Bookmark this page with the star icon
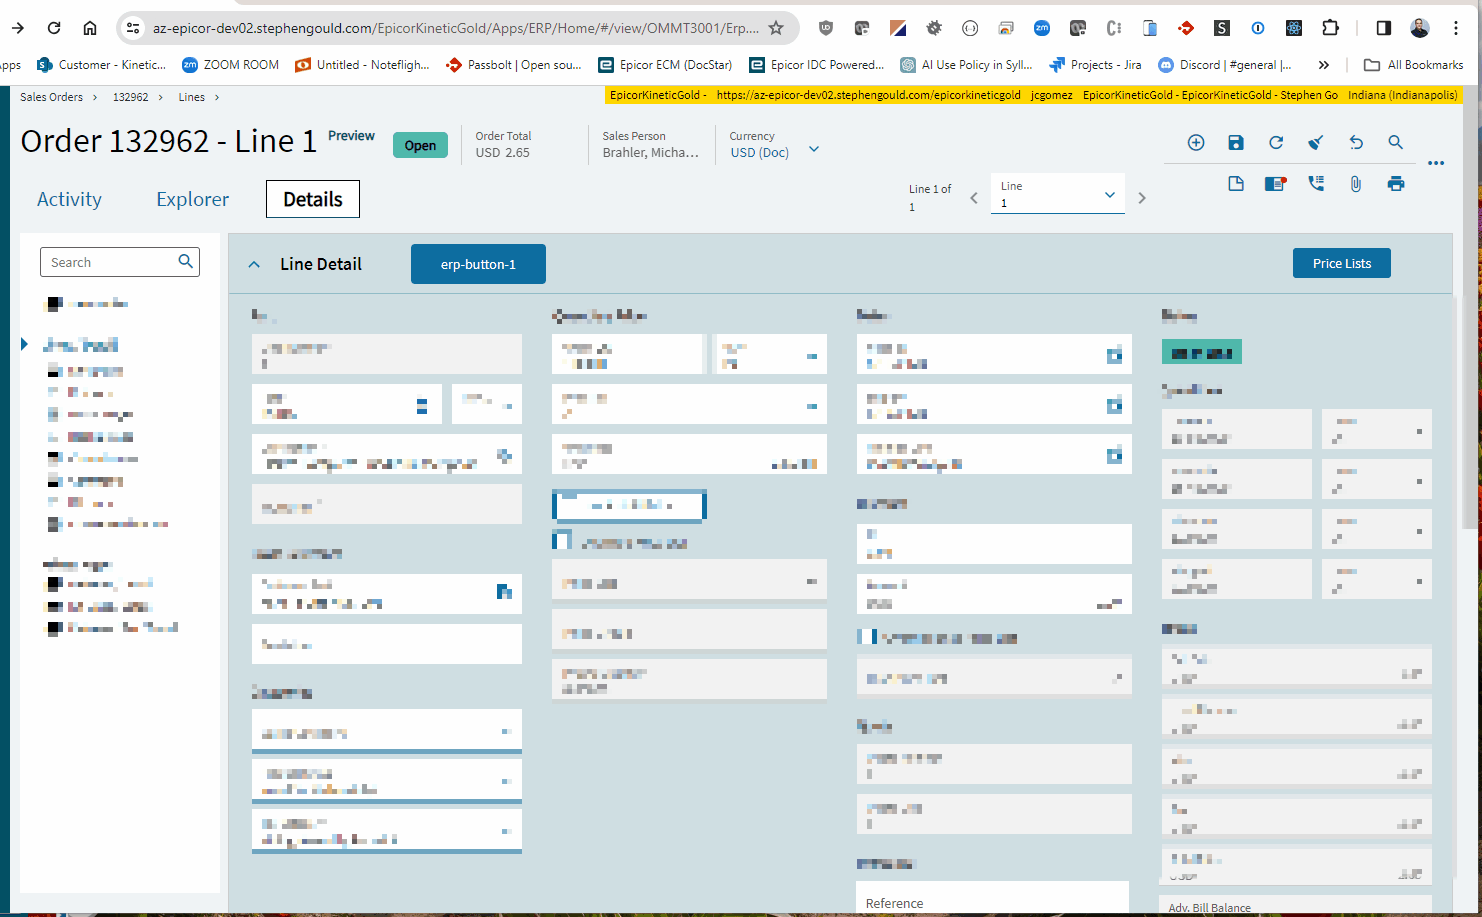Image resolution: width=1482 pixels, height=917 pixels. [x=776, y=28]
